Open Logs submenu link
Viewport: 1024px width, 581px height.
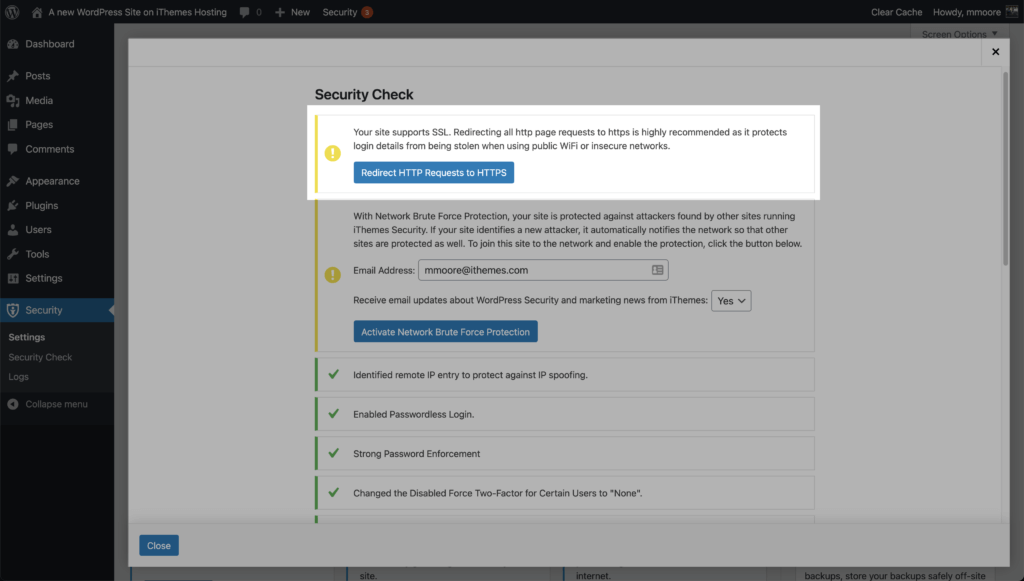click(18, 377)
